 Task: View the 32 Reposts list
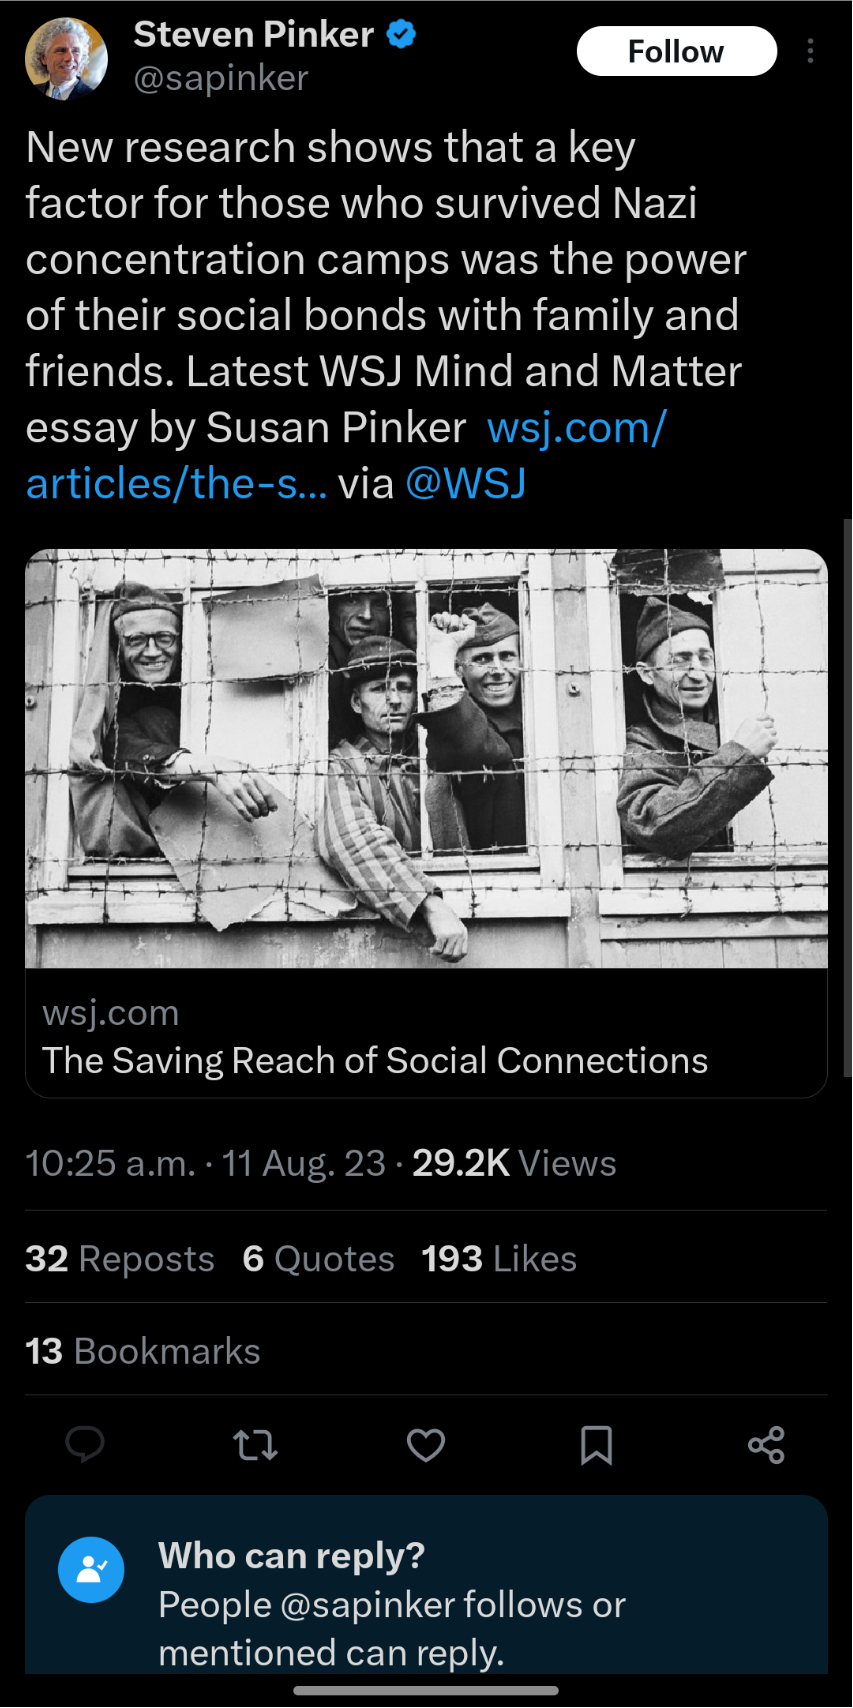[x=120, y=1258]
